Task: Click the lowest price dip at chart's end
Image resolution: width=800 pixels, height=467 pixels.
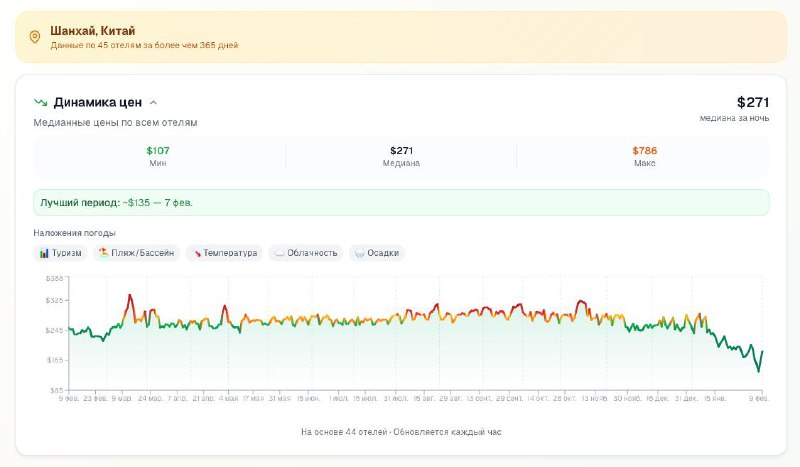Action: pyautogui.click(x=758, y=371)
